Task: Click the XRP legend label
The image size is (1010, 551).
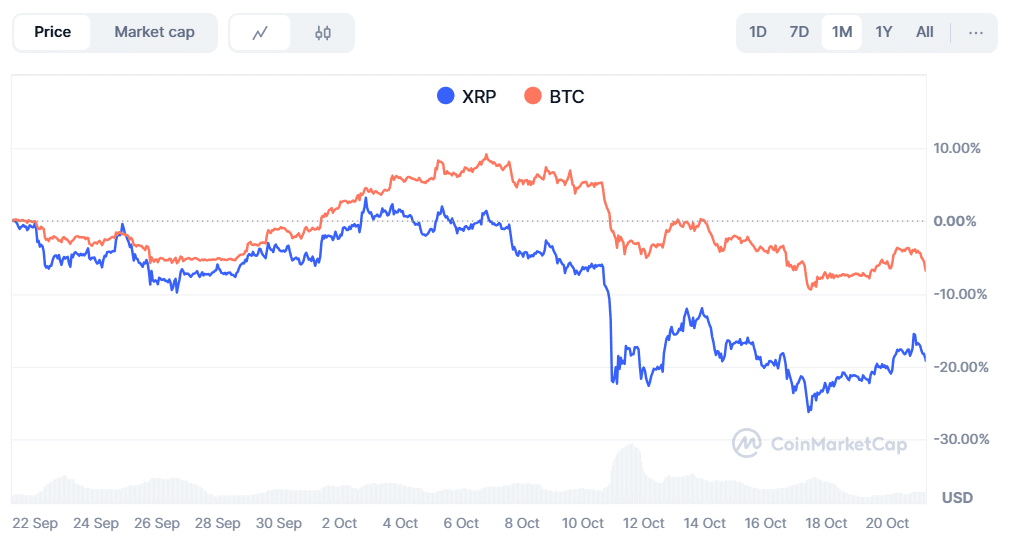Action: (x=479, y=97)
